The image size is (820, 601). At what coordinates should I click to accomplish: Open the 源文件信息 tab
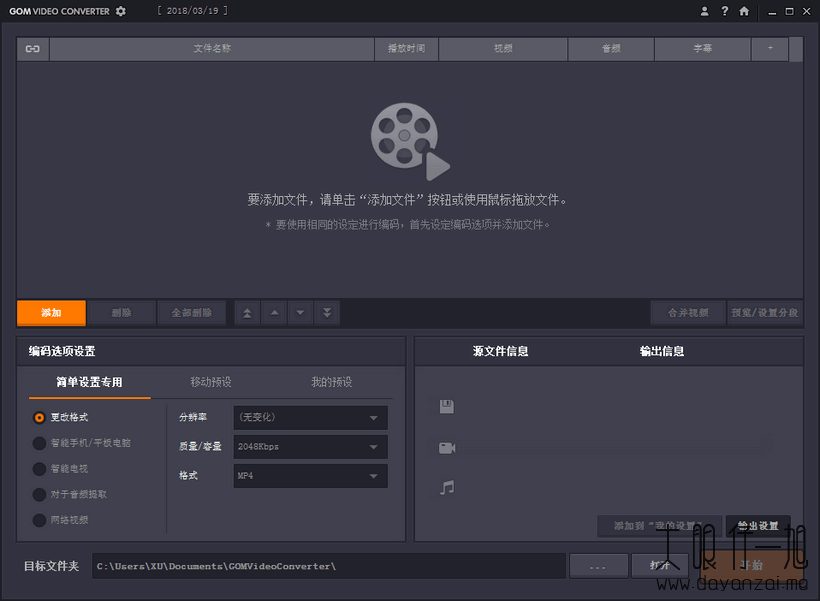point(500,351)
